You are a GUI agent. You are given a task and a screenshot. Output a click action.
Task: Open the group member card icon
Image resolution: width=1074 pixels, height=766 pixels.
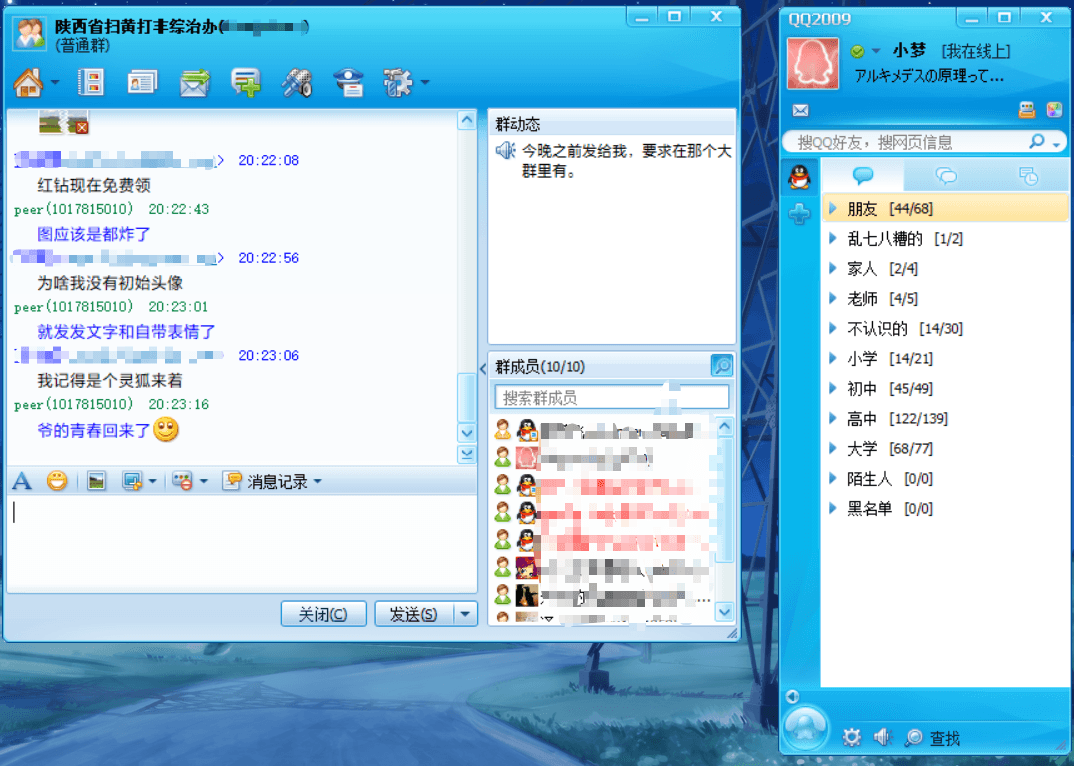(142, 83)
